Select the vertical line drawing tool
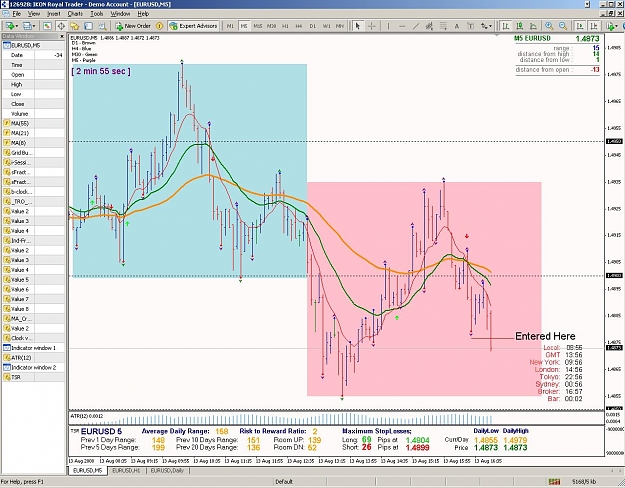Image resolution: width=625 pixels, height=488 pixels. coord(388,26)
